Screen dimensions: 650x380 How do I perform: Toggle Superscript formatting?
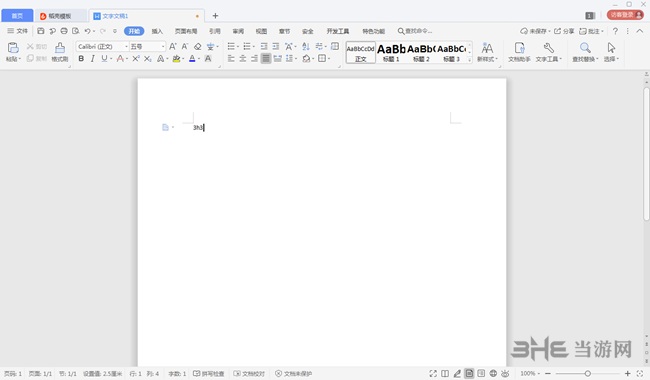136,59
